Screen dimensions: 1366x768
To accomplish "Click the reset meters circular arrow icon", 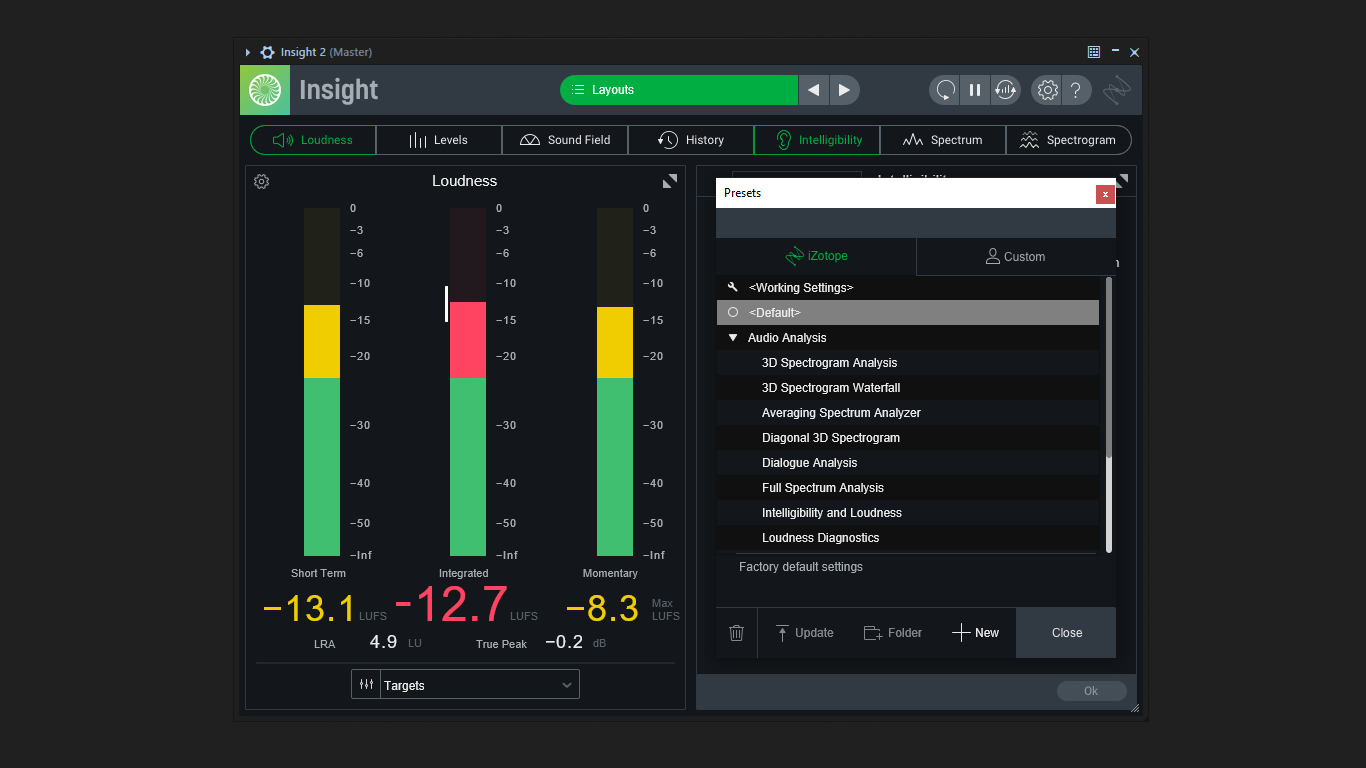I will pos(944,90).
